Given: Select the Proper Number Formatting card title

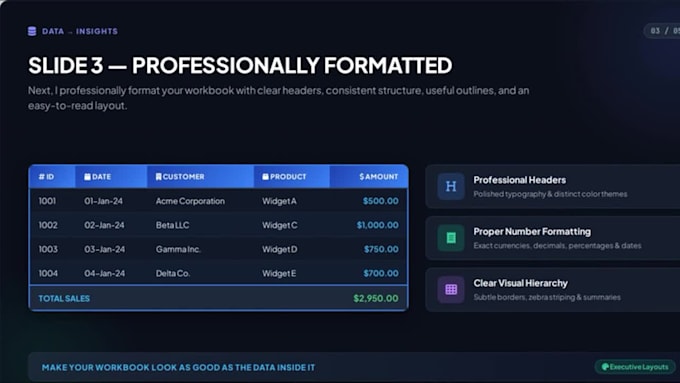Looking at the screenshot, I should tap(532, 232).
